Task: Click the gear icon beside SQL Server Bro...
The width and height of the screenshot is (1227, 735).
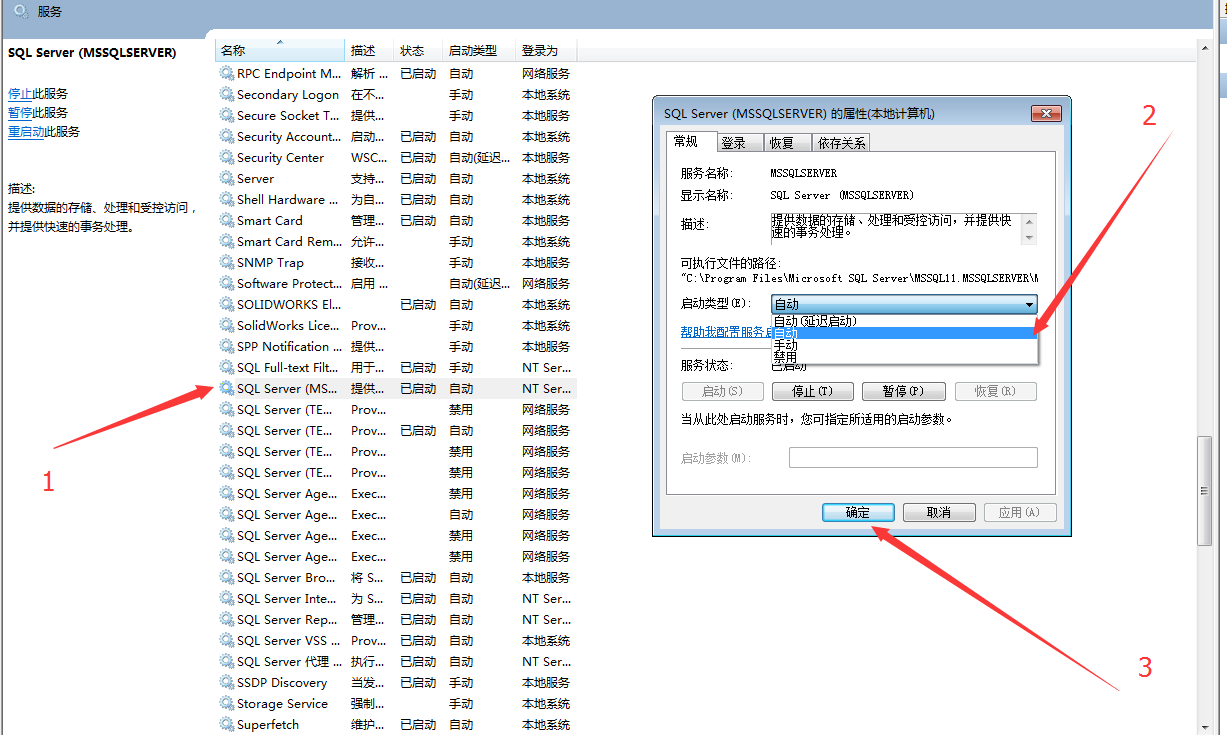Action: pos(227,578)
